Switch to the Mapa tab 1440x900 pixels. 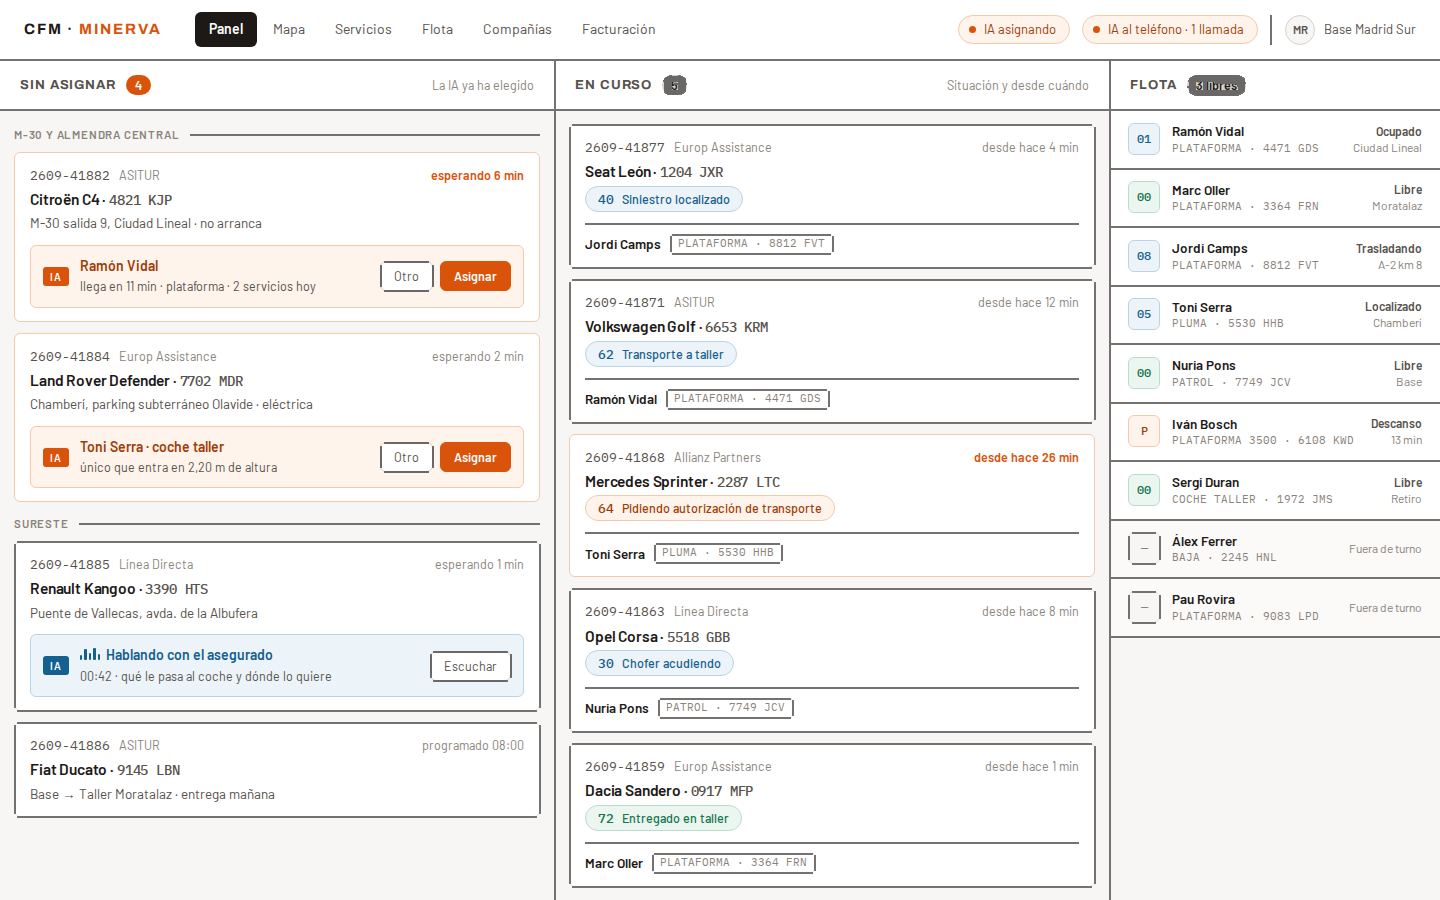(289, 29)
